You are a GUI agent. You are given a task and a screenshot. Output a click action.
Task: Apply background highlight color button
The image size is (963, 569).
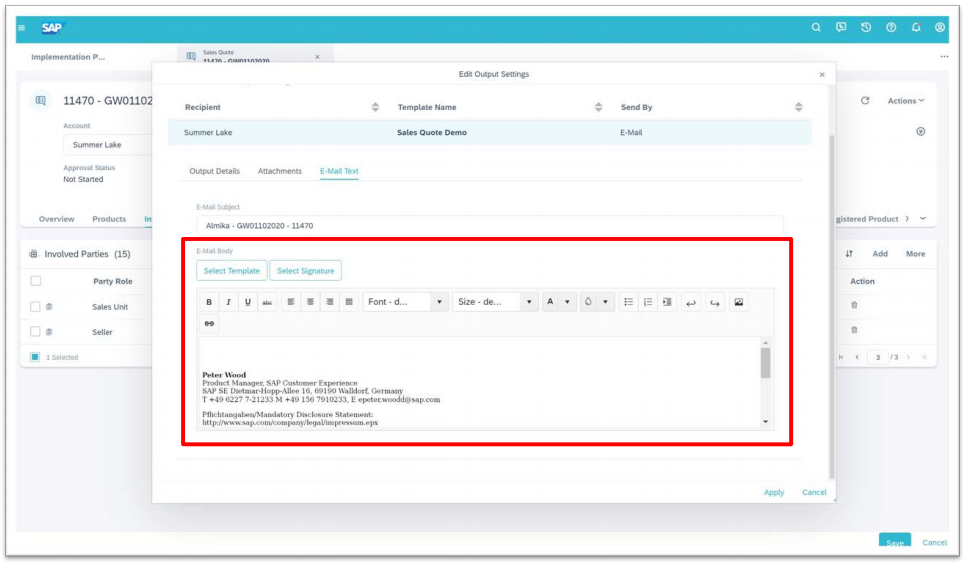click(x=588, y=302)
